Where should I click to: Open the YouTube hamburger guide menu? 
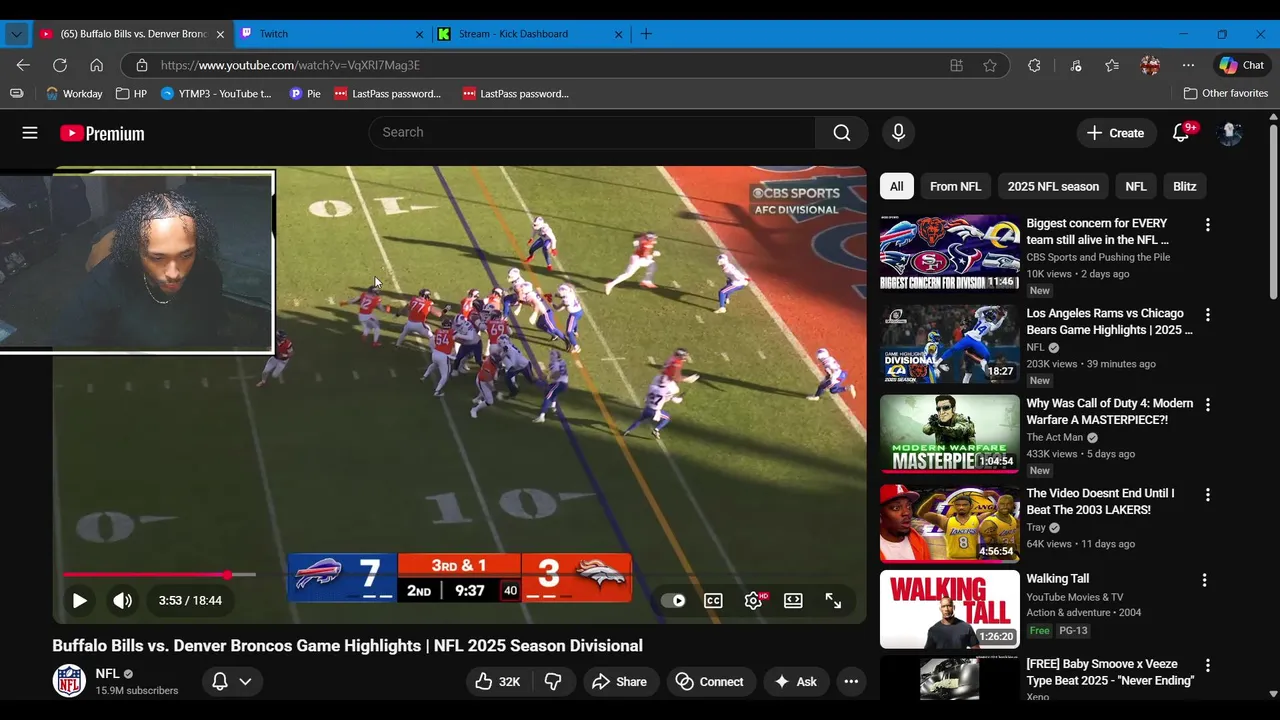click(30, 133)
